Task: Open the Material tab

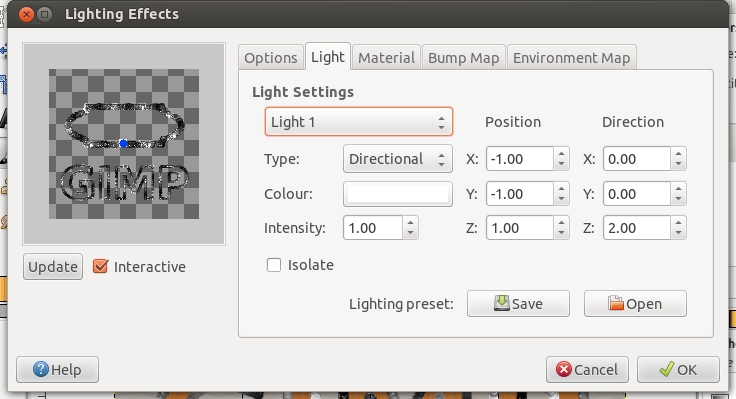Action: coord(386,58)
